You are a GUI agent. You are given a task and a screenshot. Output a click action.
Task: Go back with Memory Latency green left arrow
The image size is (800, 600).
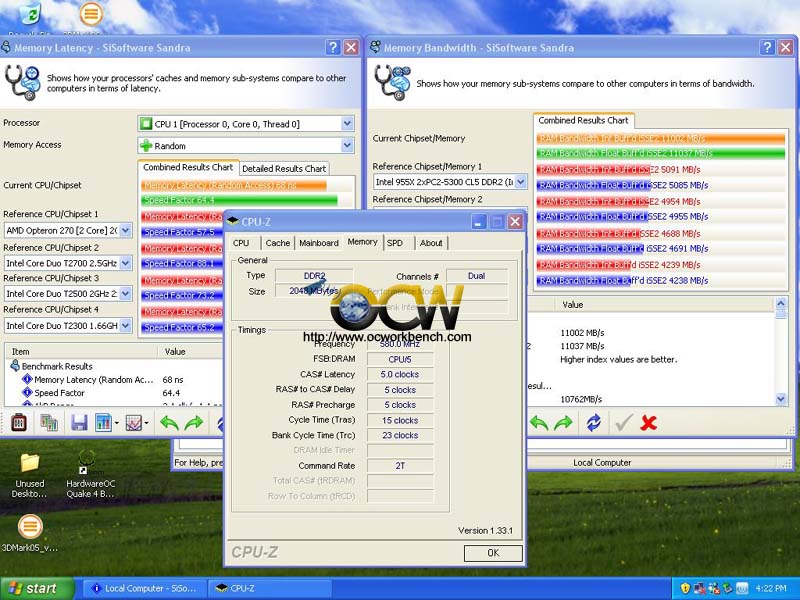click(x=169, y=422)
